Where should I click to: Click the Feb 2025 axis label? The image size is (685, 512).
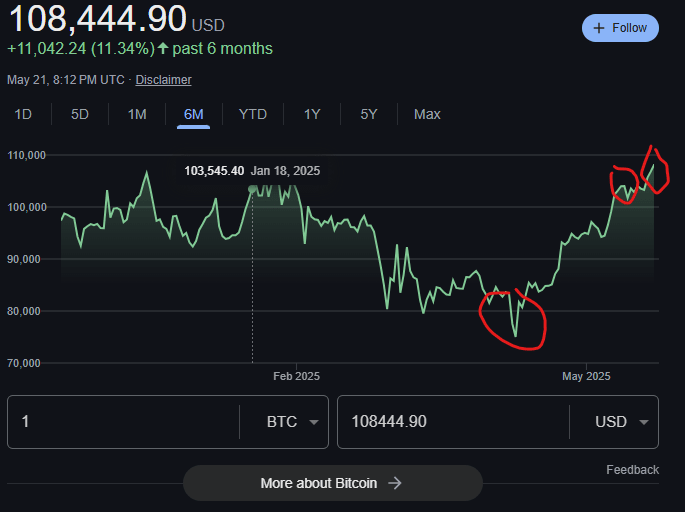tap(296, 376)
